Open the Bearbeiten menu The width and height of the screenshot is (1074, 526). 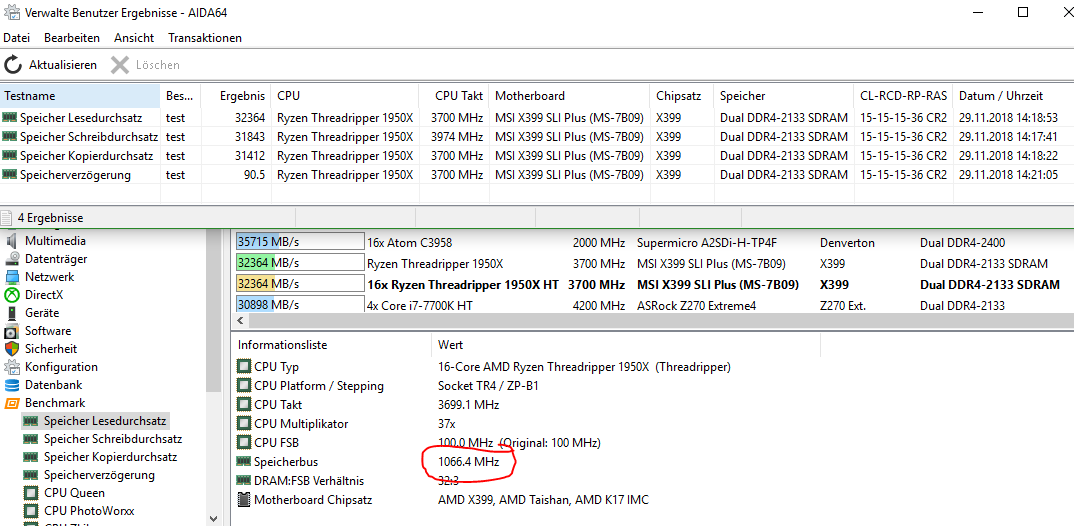72,38
